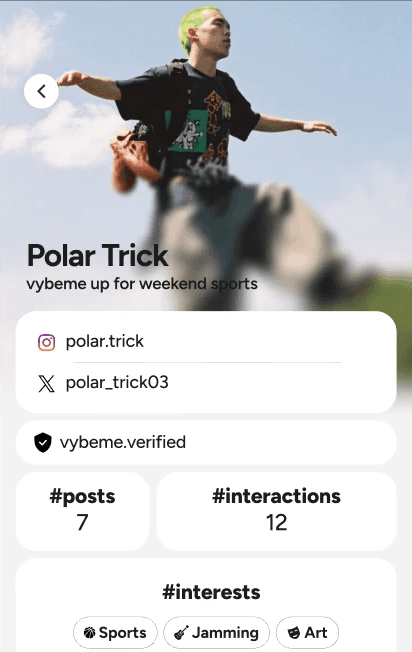The width and height of the screenshot is (412, 652).
Task: Select the Sports interest tag
Action: [x=115, y=633]
